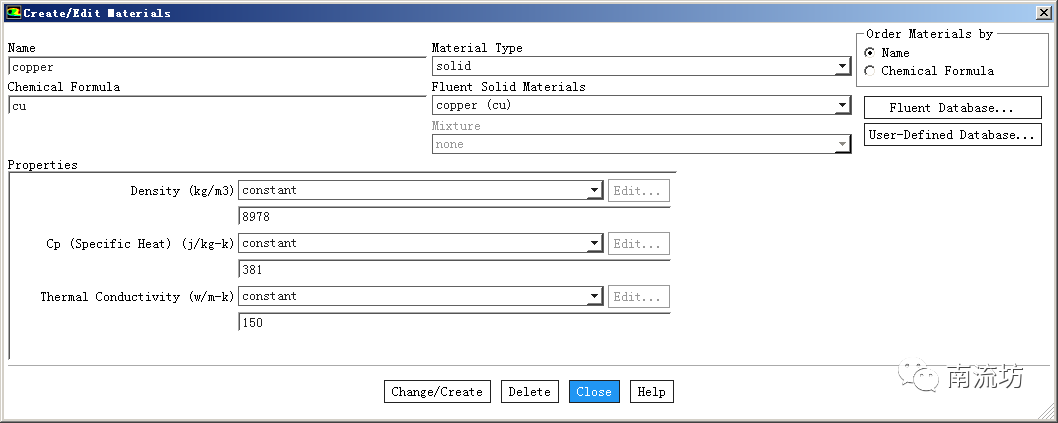Select Chemical Formula ordering radio button
Image resolution: width=1058 pixels, height=423 pixels.
(869, 71)
